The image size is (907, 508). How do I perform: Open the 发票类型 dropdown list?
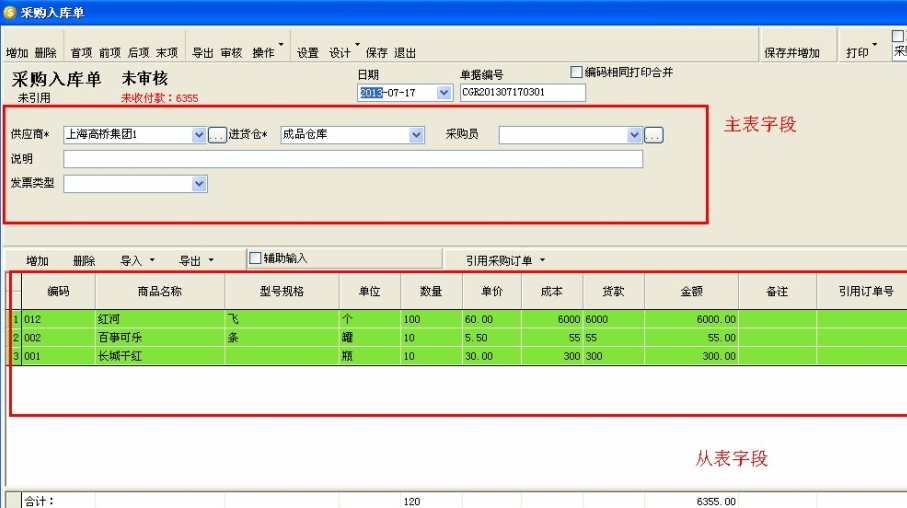point(199,184)
